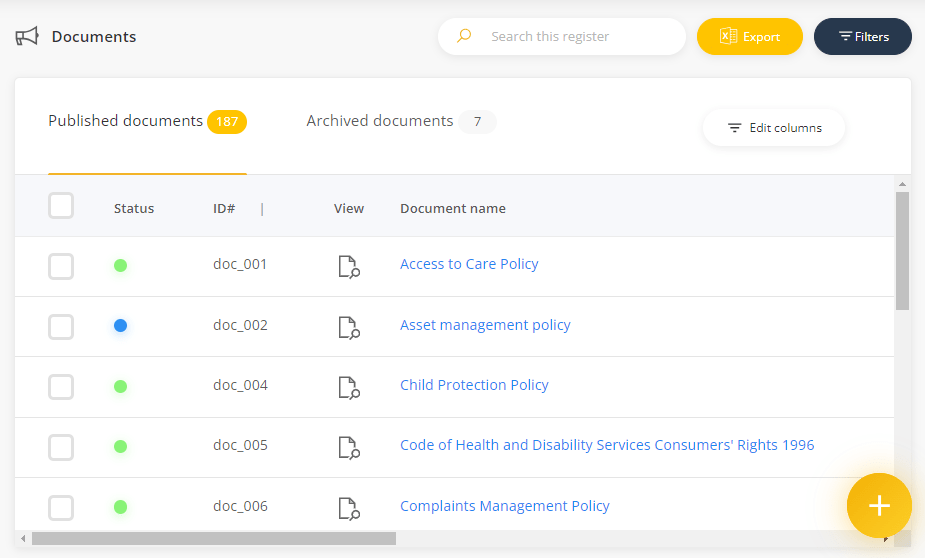This screenshot has height=558, width=925.
Task: Click the 7 archived count badge
Action: (x=477, y=122)
